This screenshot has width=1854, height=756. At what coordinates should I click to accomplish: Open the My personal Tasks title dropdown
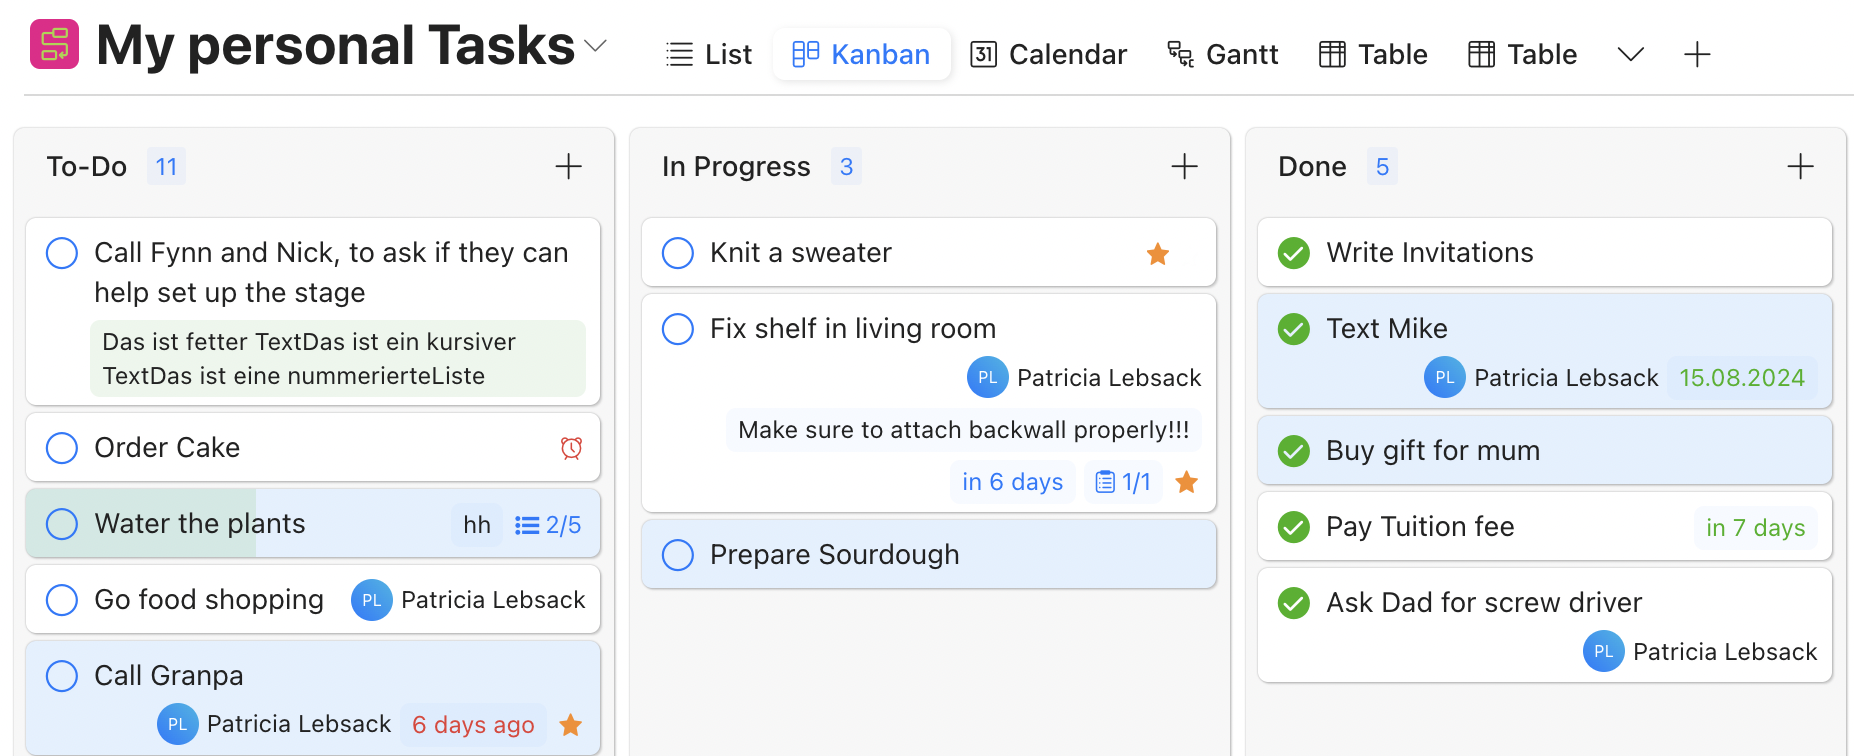click(595, 46)
